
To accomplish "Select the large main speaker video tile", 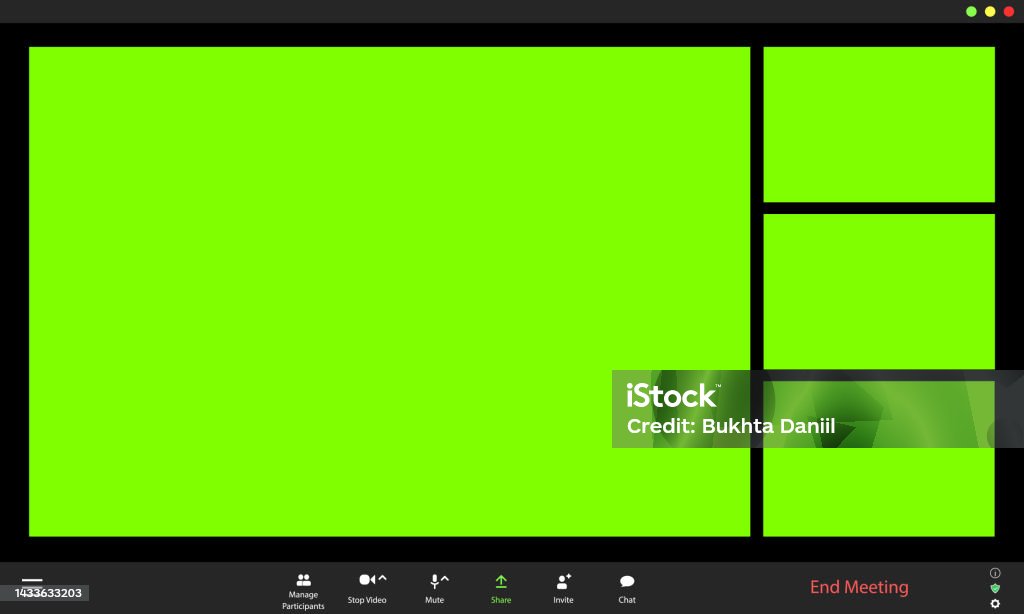I will click(389, 291).
